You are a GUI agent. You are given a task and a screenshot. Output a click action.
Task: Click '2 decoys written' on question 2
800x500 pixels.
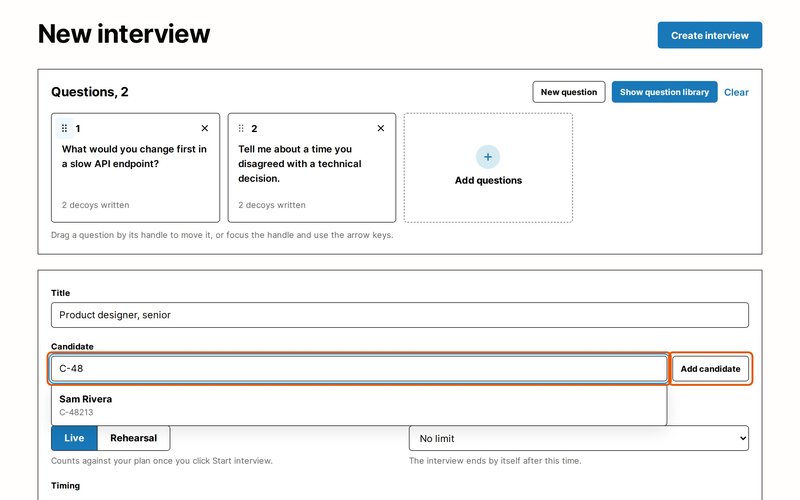[272, 205]
